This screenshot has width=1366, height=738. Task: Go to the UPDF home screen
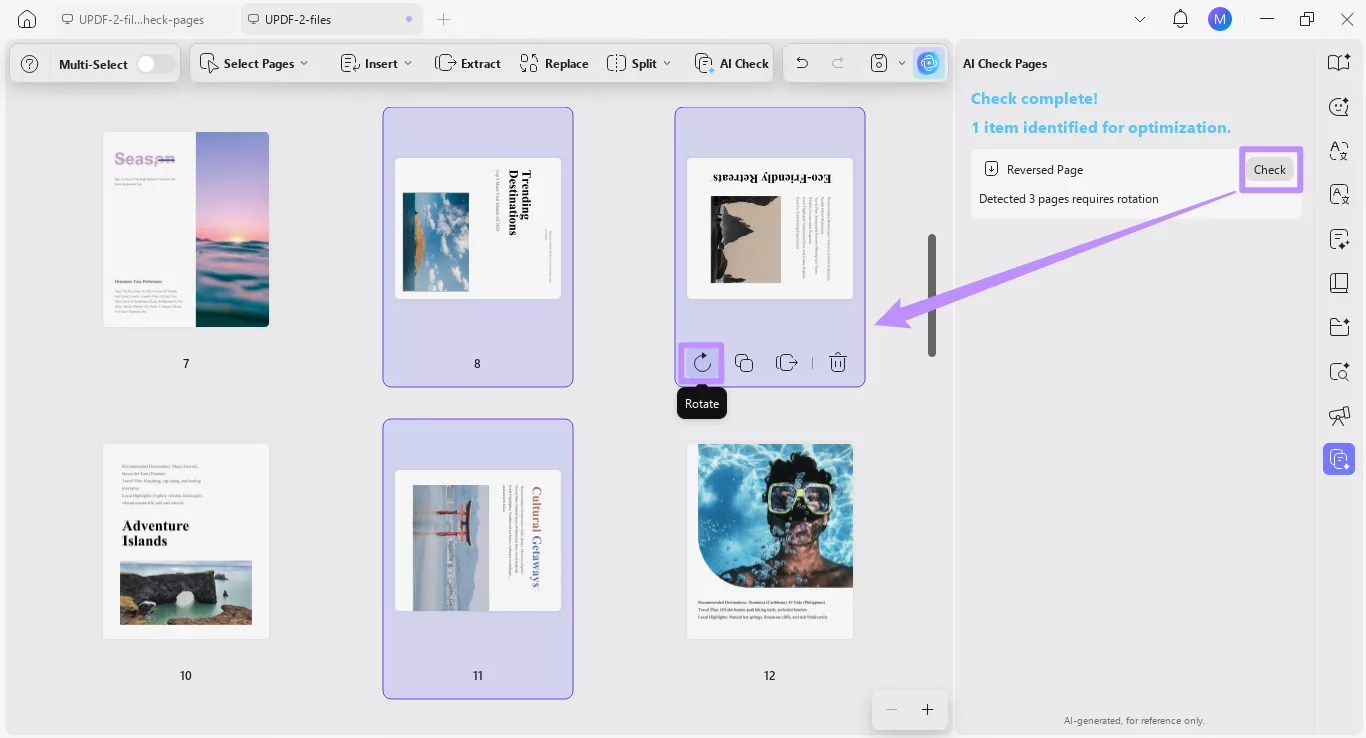click(27, 19)
